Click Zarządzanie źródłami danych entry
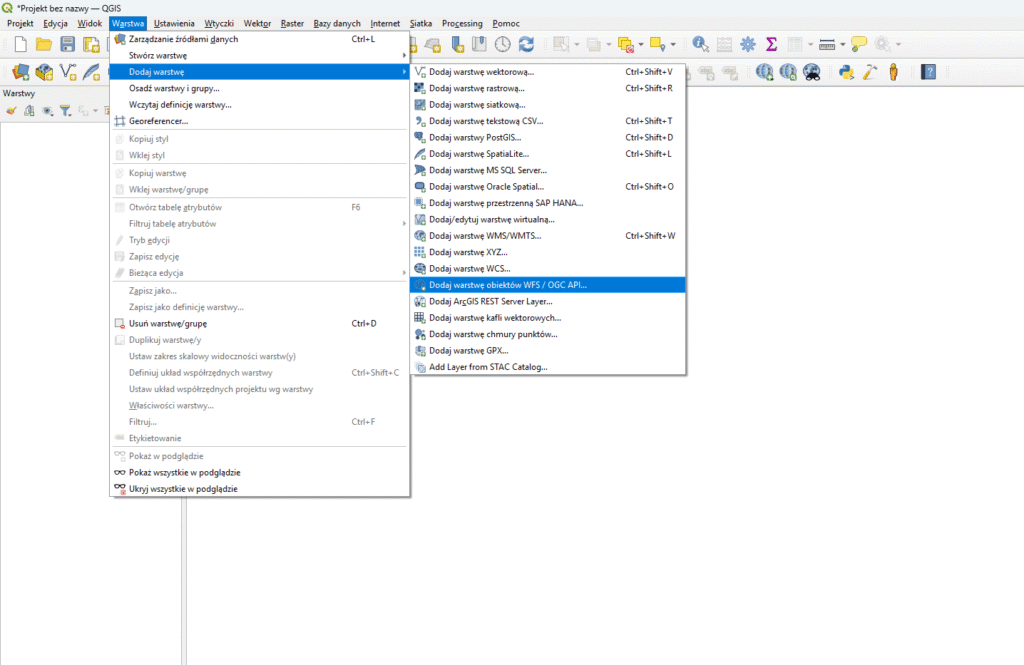The height and width of the screenshot is (665, 1024). click(183, 39)
